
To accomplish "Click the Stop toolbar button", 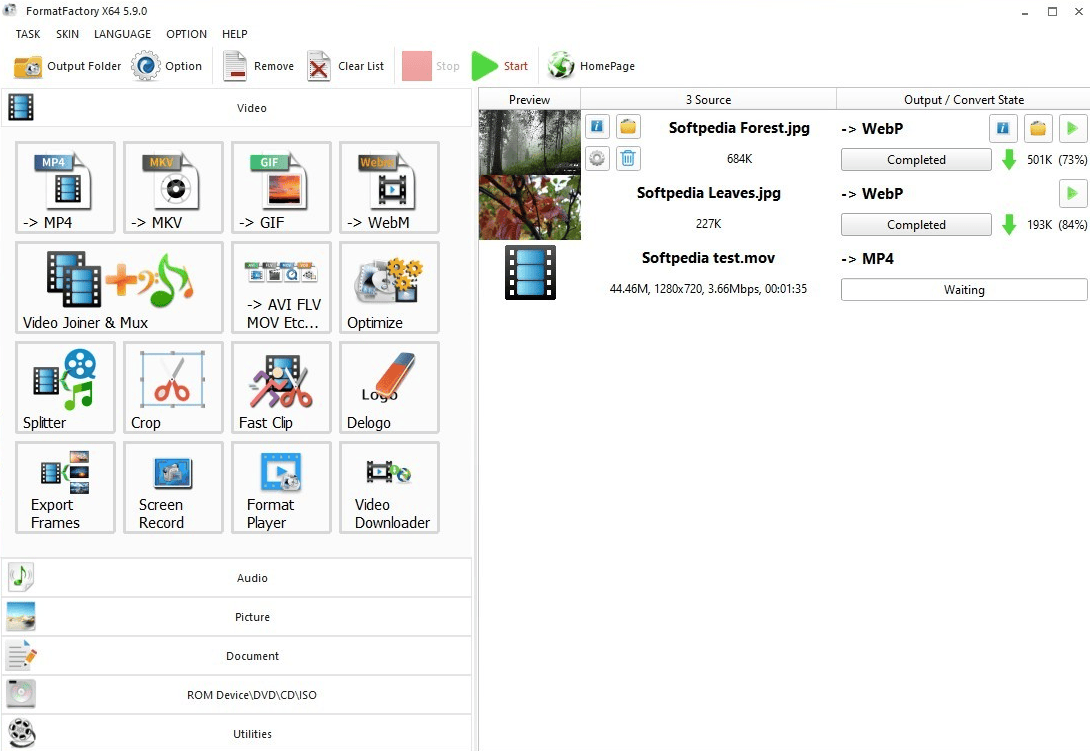I will [431, 66].
